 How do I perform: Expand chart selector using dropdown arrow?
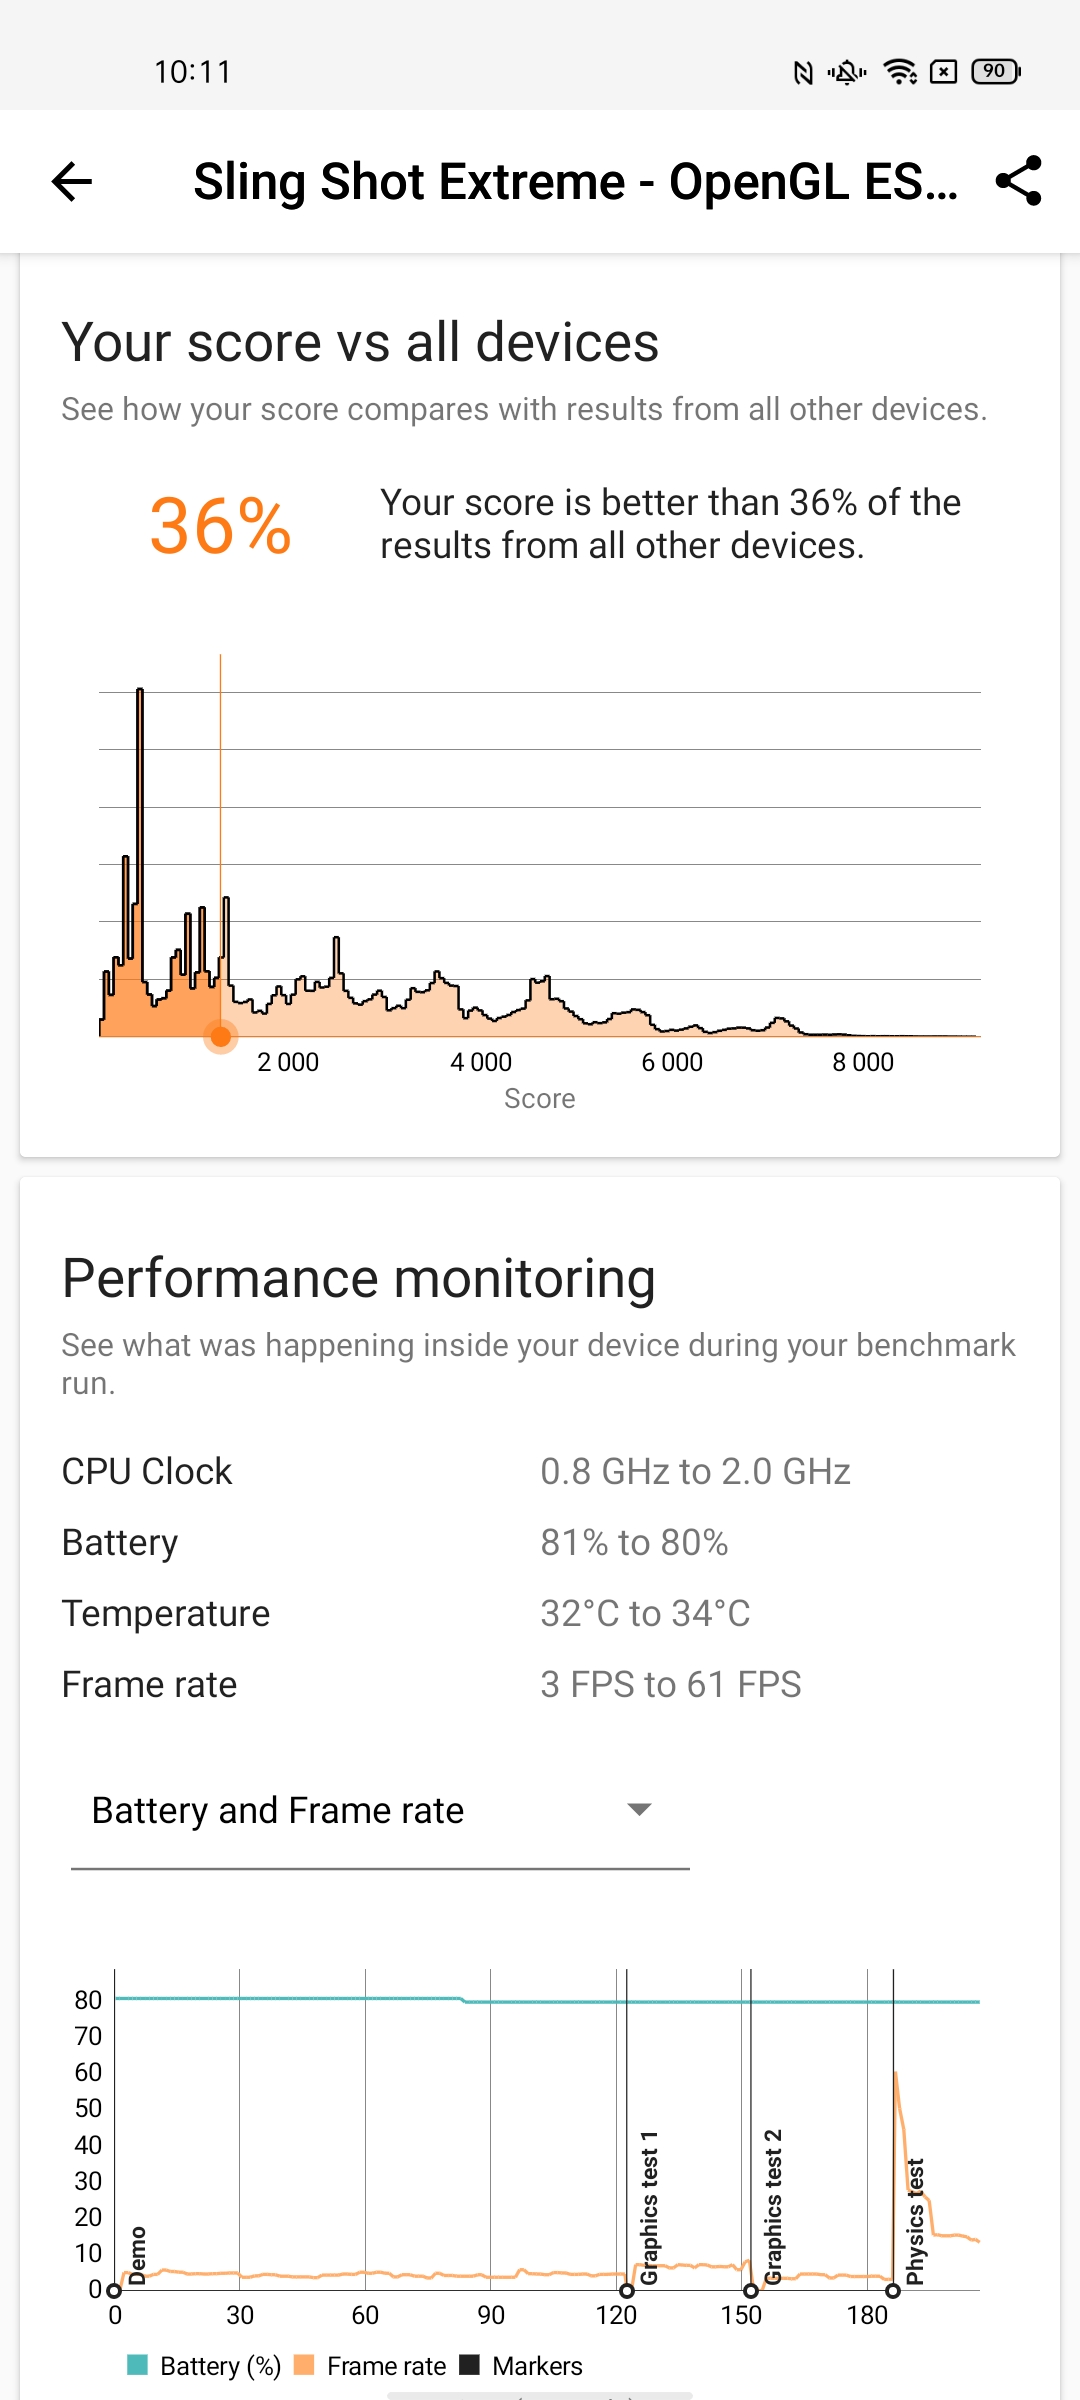tap(639, 1809)
